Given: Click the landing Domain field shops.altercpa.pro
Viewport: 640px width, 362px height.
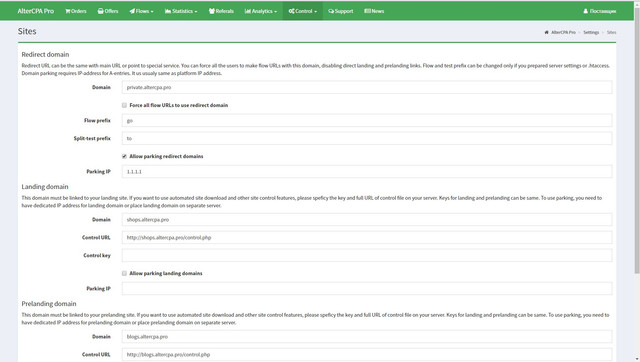Looking at the screenshot, I should [x=367, y=220].
